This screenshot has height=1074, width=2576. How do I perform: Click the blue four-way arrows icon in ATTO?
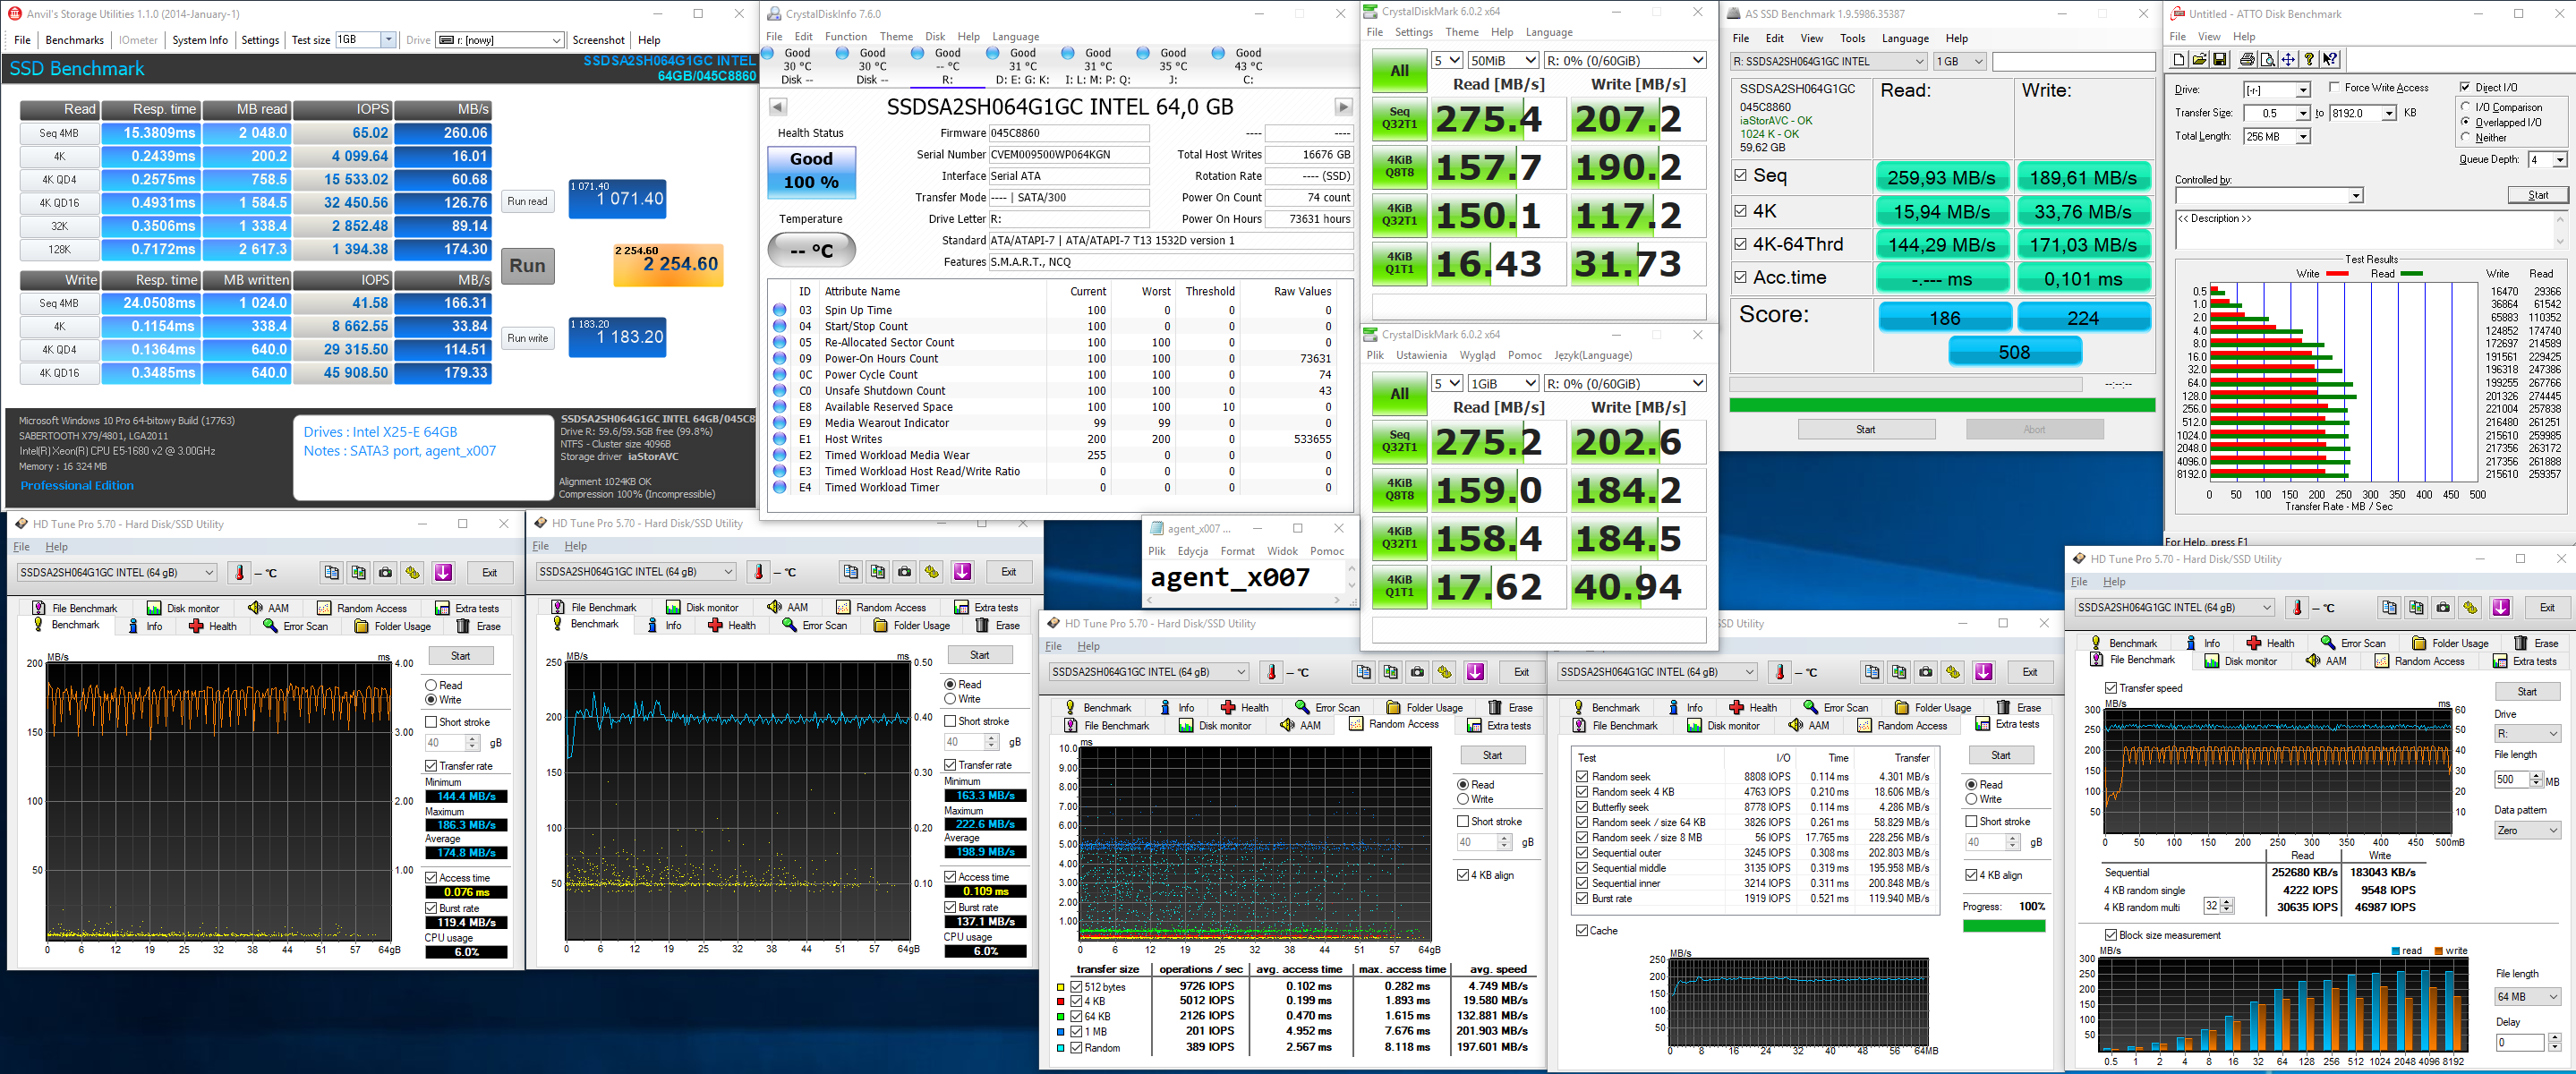pyautogui.click(x=2287, y=60)
